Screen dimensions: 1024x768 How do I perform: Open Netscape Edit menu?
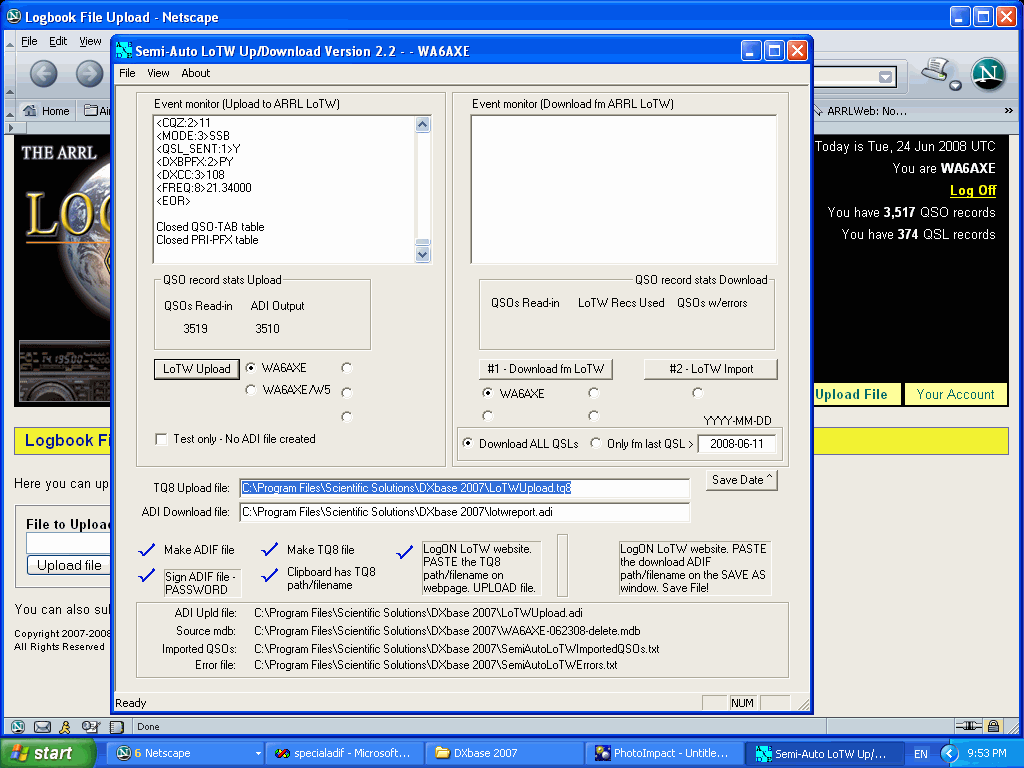coord(58,41)
